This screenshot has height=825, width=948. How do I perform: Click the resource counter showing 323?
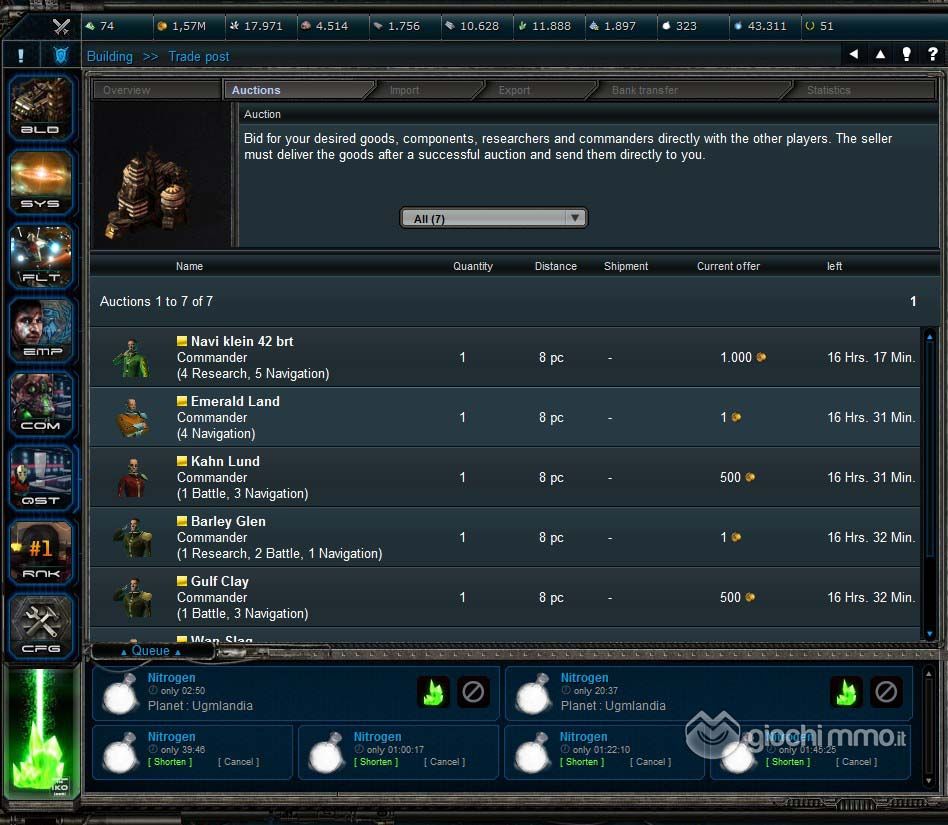coord(679,26)
